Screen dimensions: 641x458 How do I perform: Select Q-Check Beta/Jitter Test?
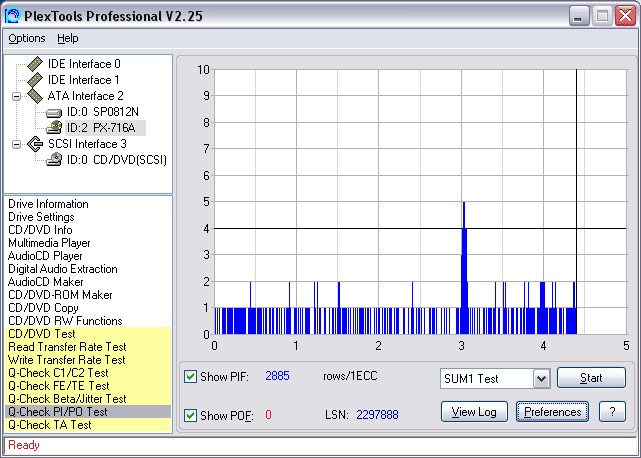[88, 399]
